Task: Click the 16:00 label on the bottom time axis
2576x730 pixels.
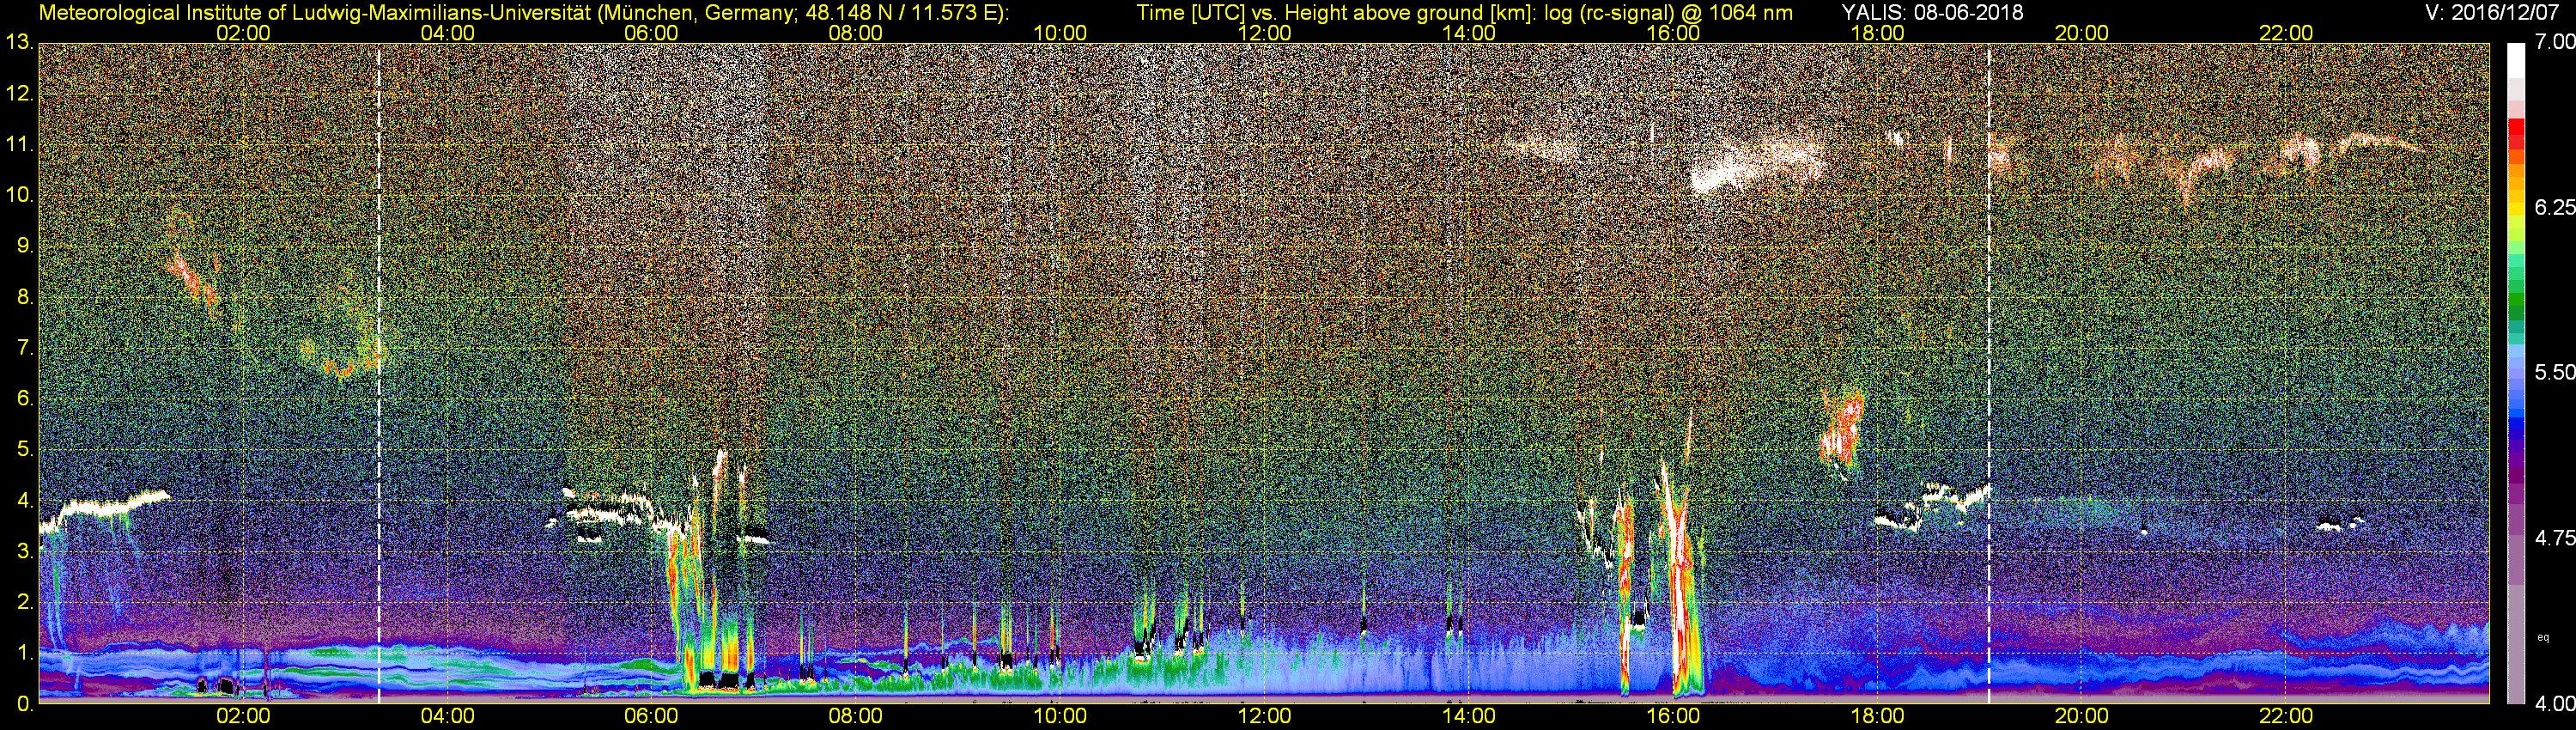Action: point(1673,717)
